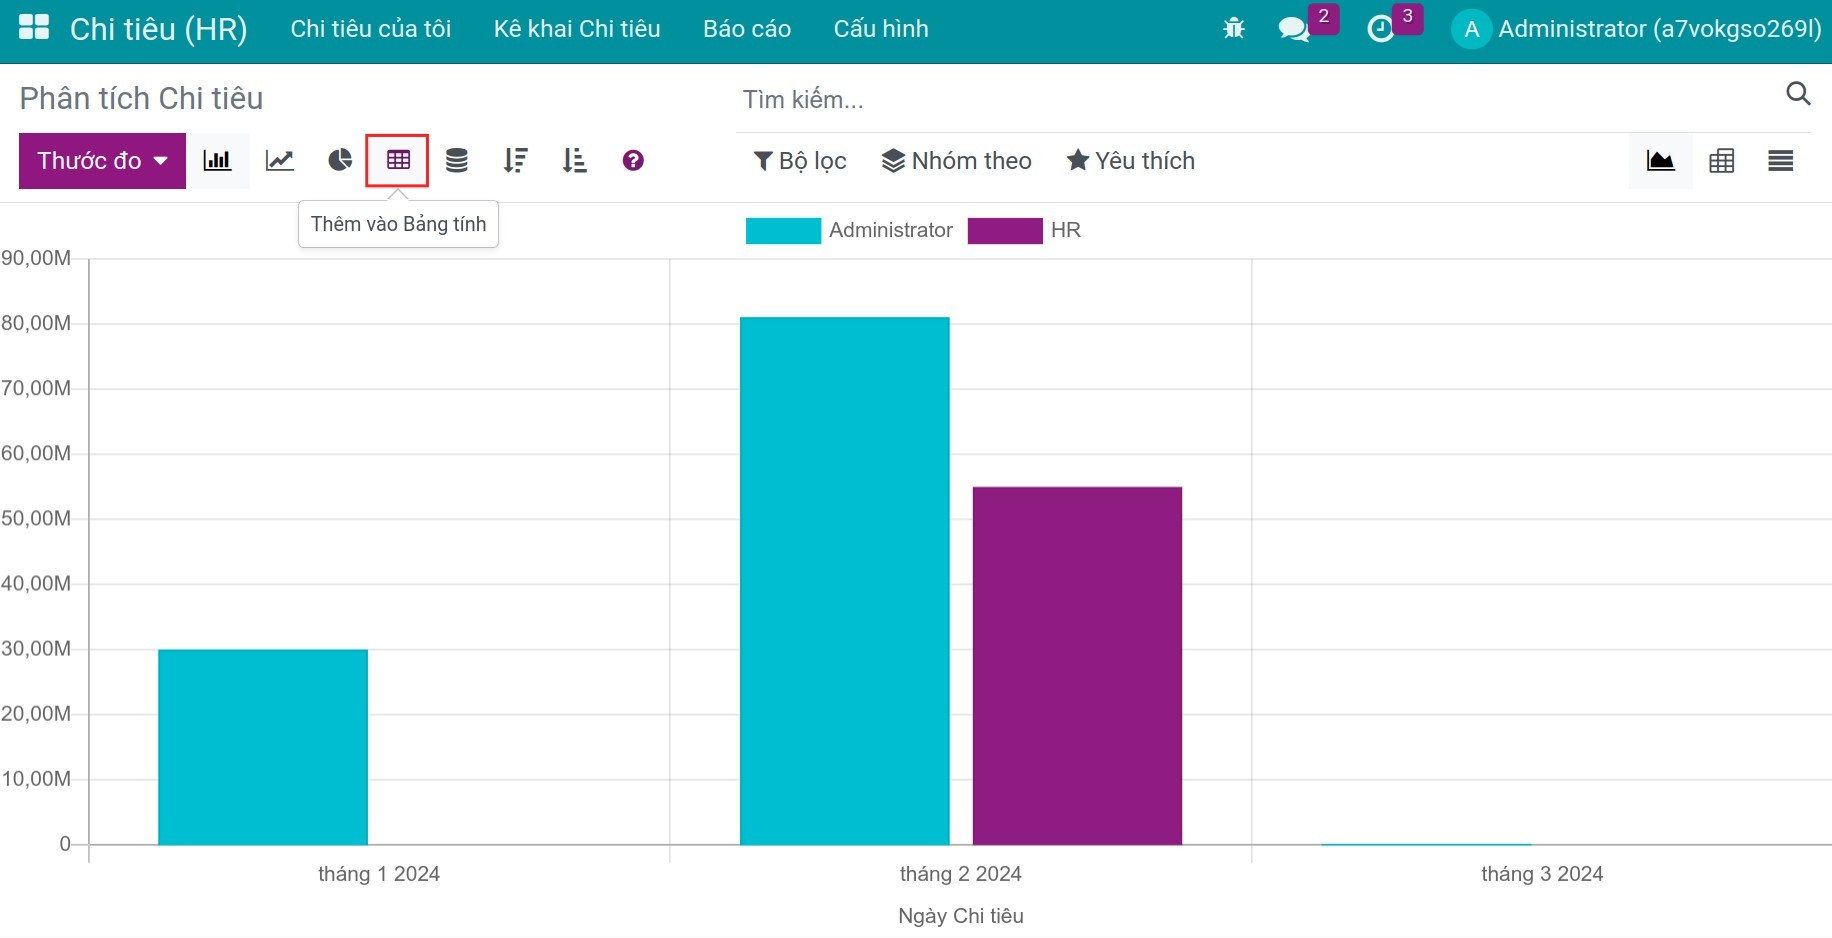Click the HR bar for tháng 2 2024
This screenshot has height=938, width=1832.
(1077, 666)
